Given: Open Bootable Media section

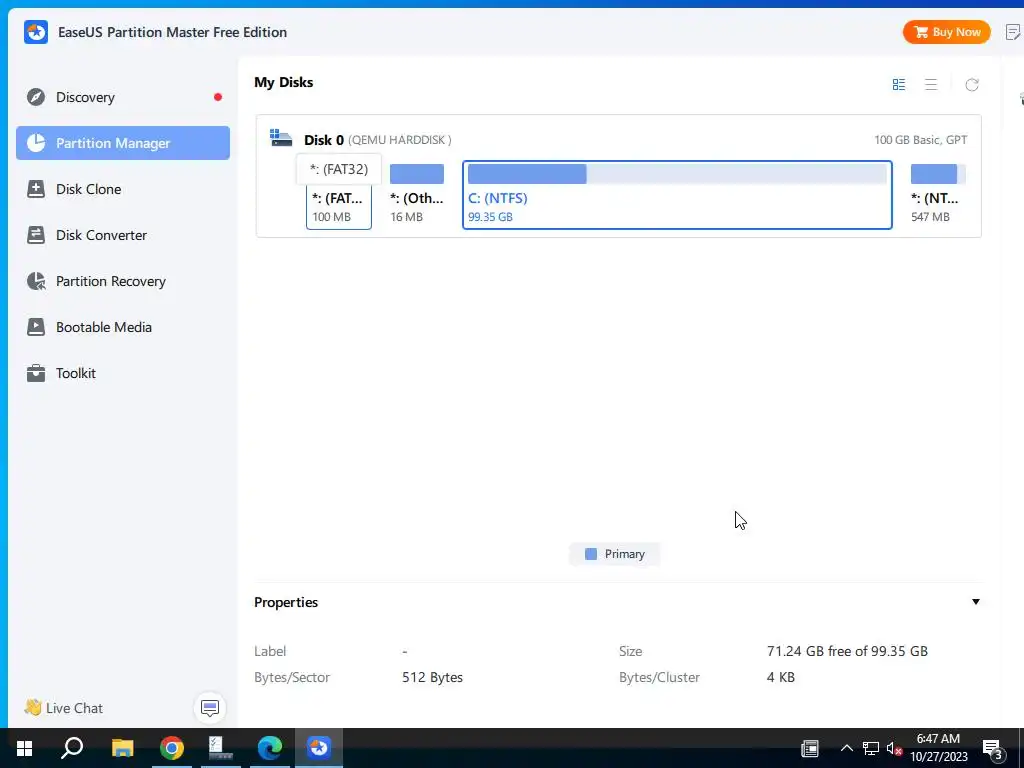Looking at the screenshot, I should (123, 327).
